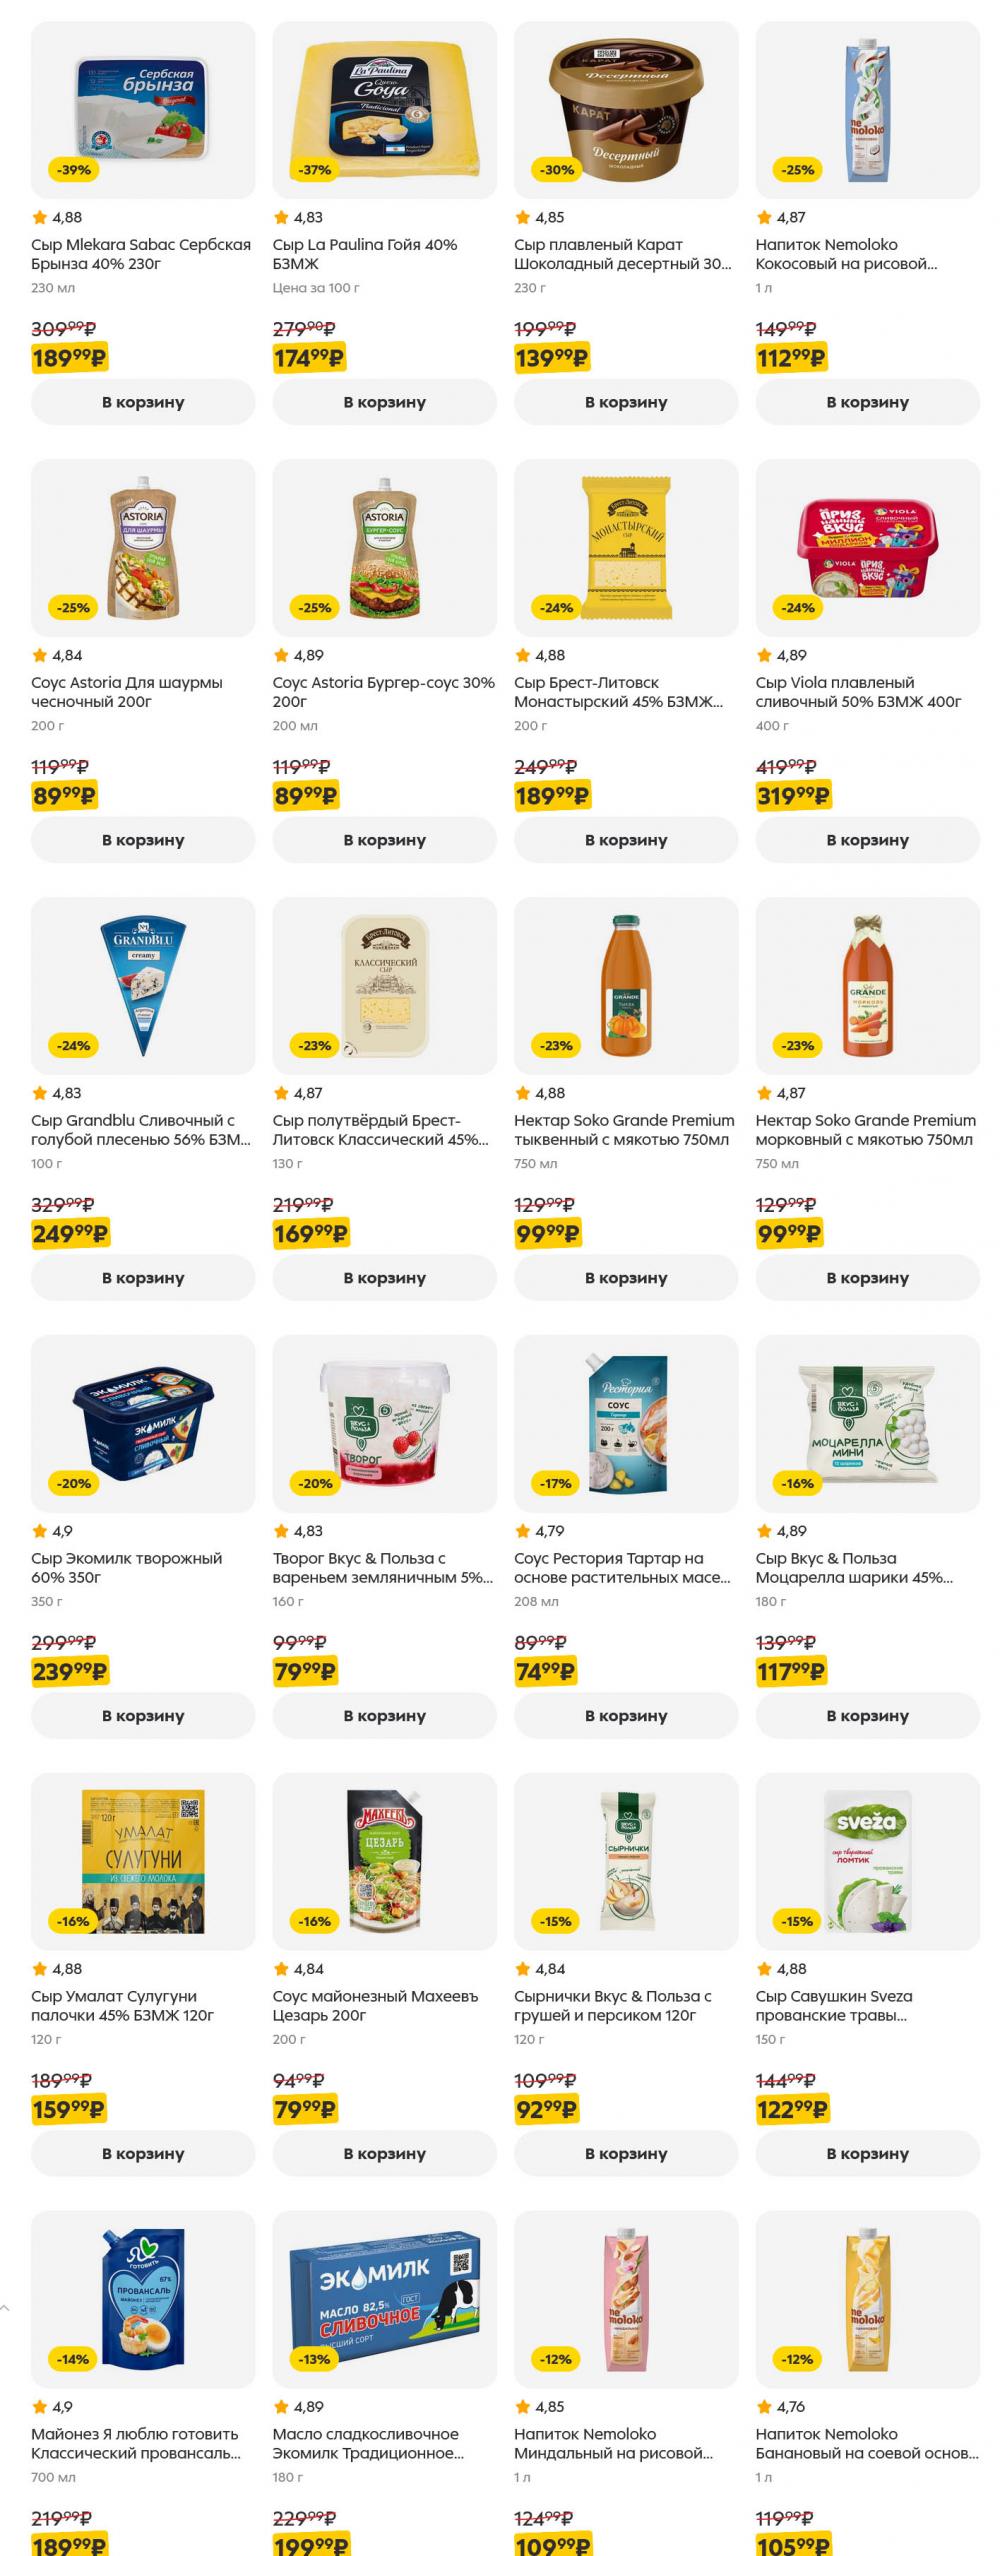Image resolution: width=1000 pixels, height=2556 pixels.
Task: Open the Экомилк butter product image
Action: point(384,2299)
